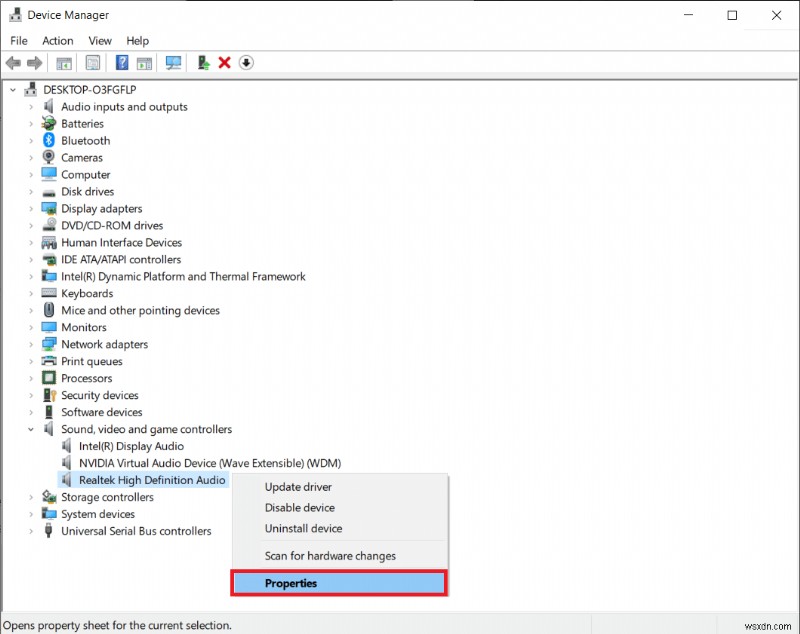The image size is (800, 634).
Task: Expand the Display adapters category
Action: click(x=31, y=208)
